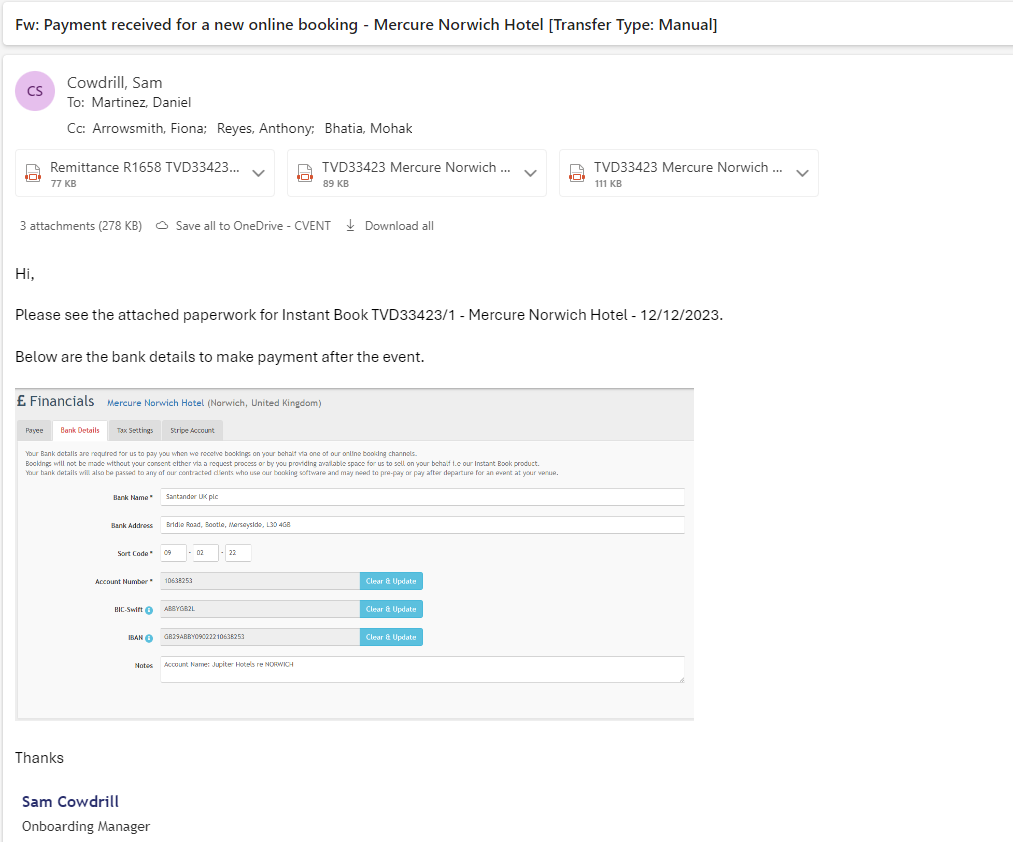Viewport: 1013px width, 842px height.
Task: Click the Sam Cowdrill signature name
Action: 70,801
